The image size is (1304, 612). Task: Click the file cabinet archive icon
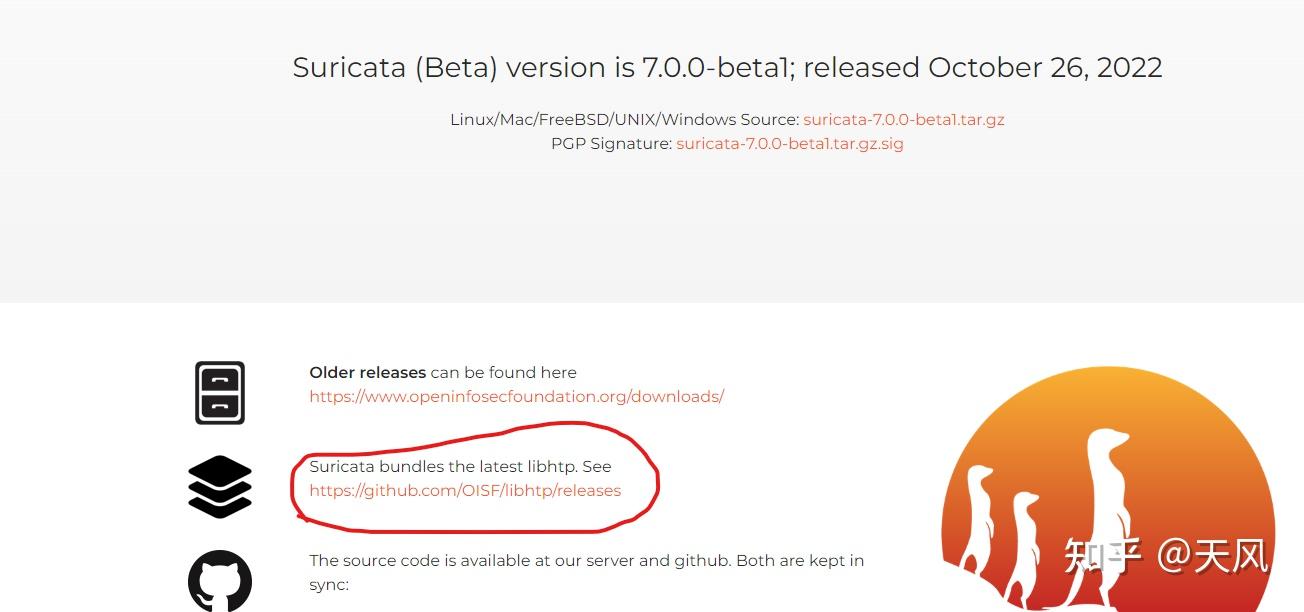tap(220, 392)
